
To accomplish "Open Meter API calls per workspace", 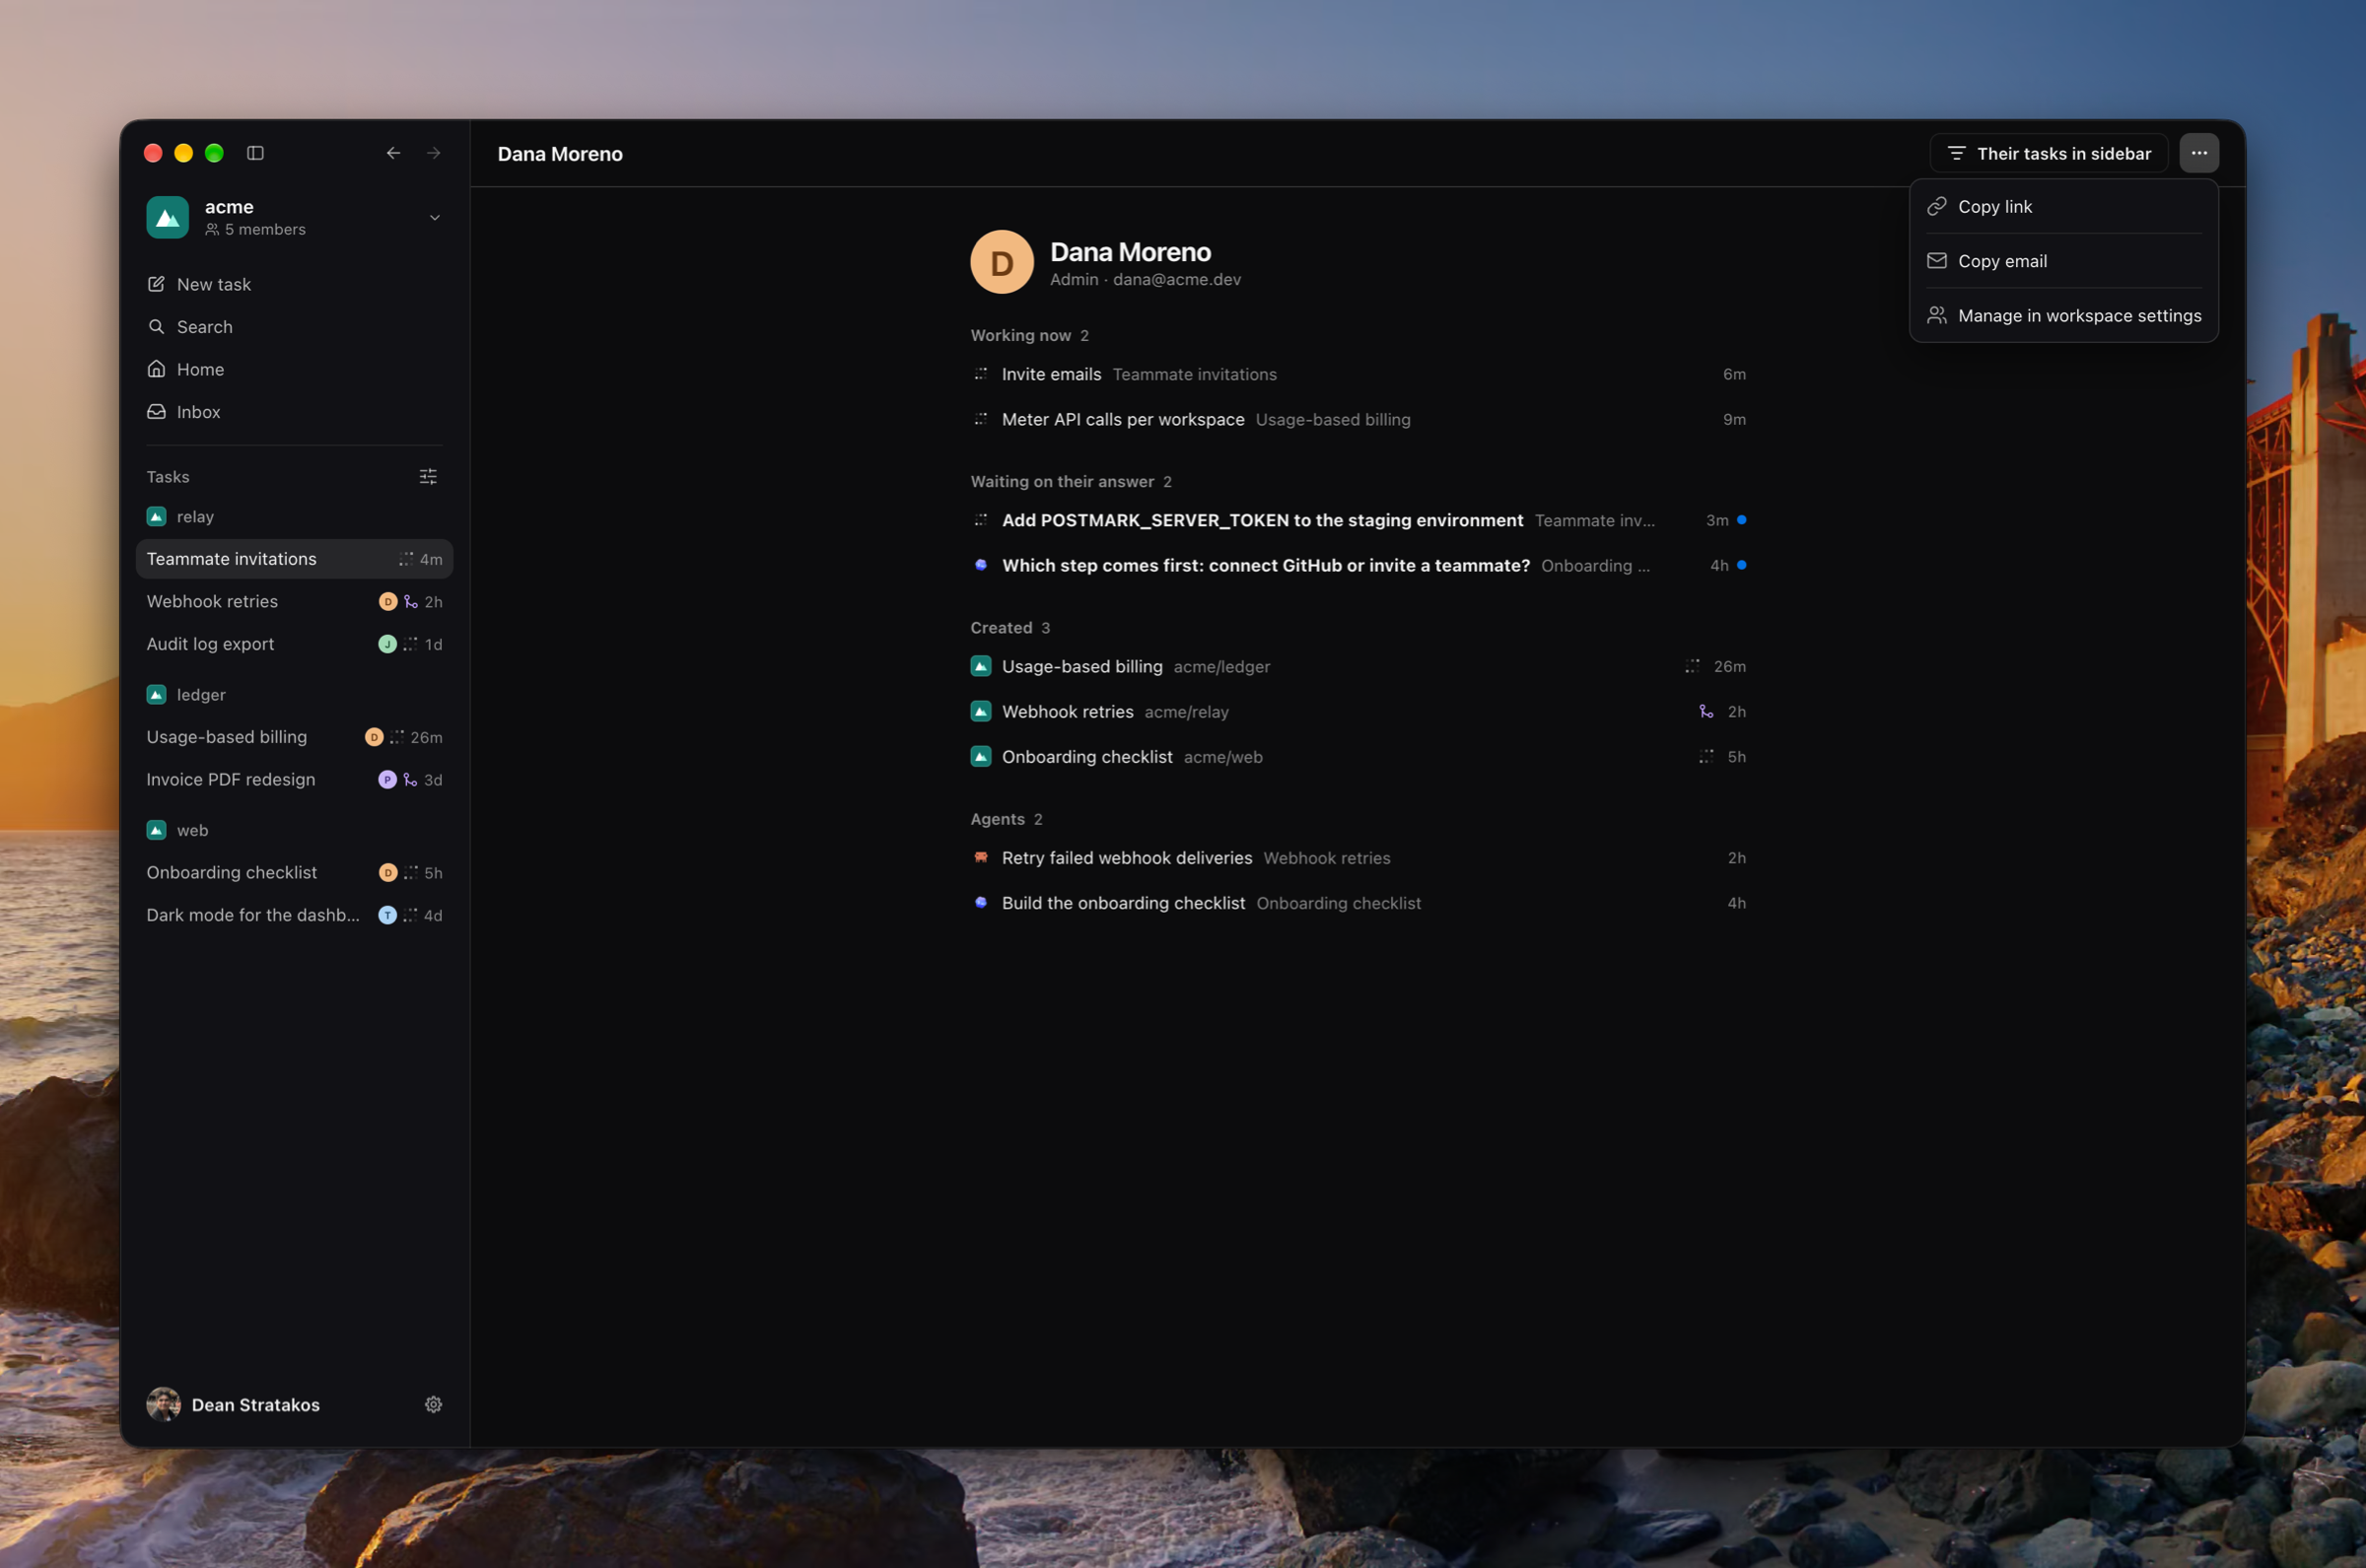I will pos(1358,419).
